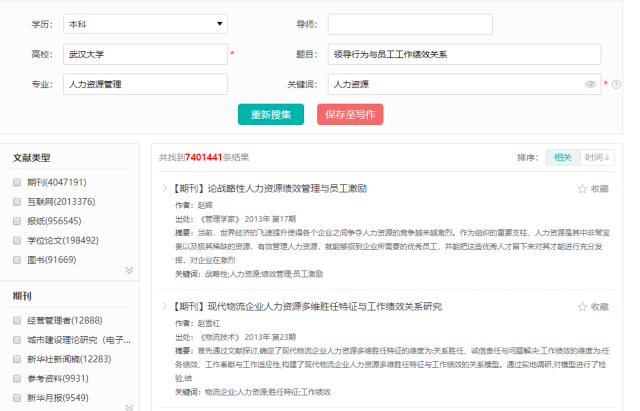Screen dimensions: 640x411
Task: Click star icon for 现代物流企业人力资源 result
Action: (582, 307)
